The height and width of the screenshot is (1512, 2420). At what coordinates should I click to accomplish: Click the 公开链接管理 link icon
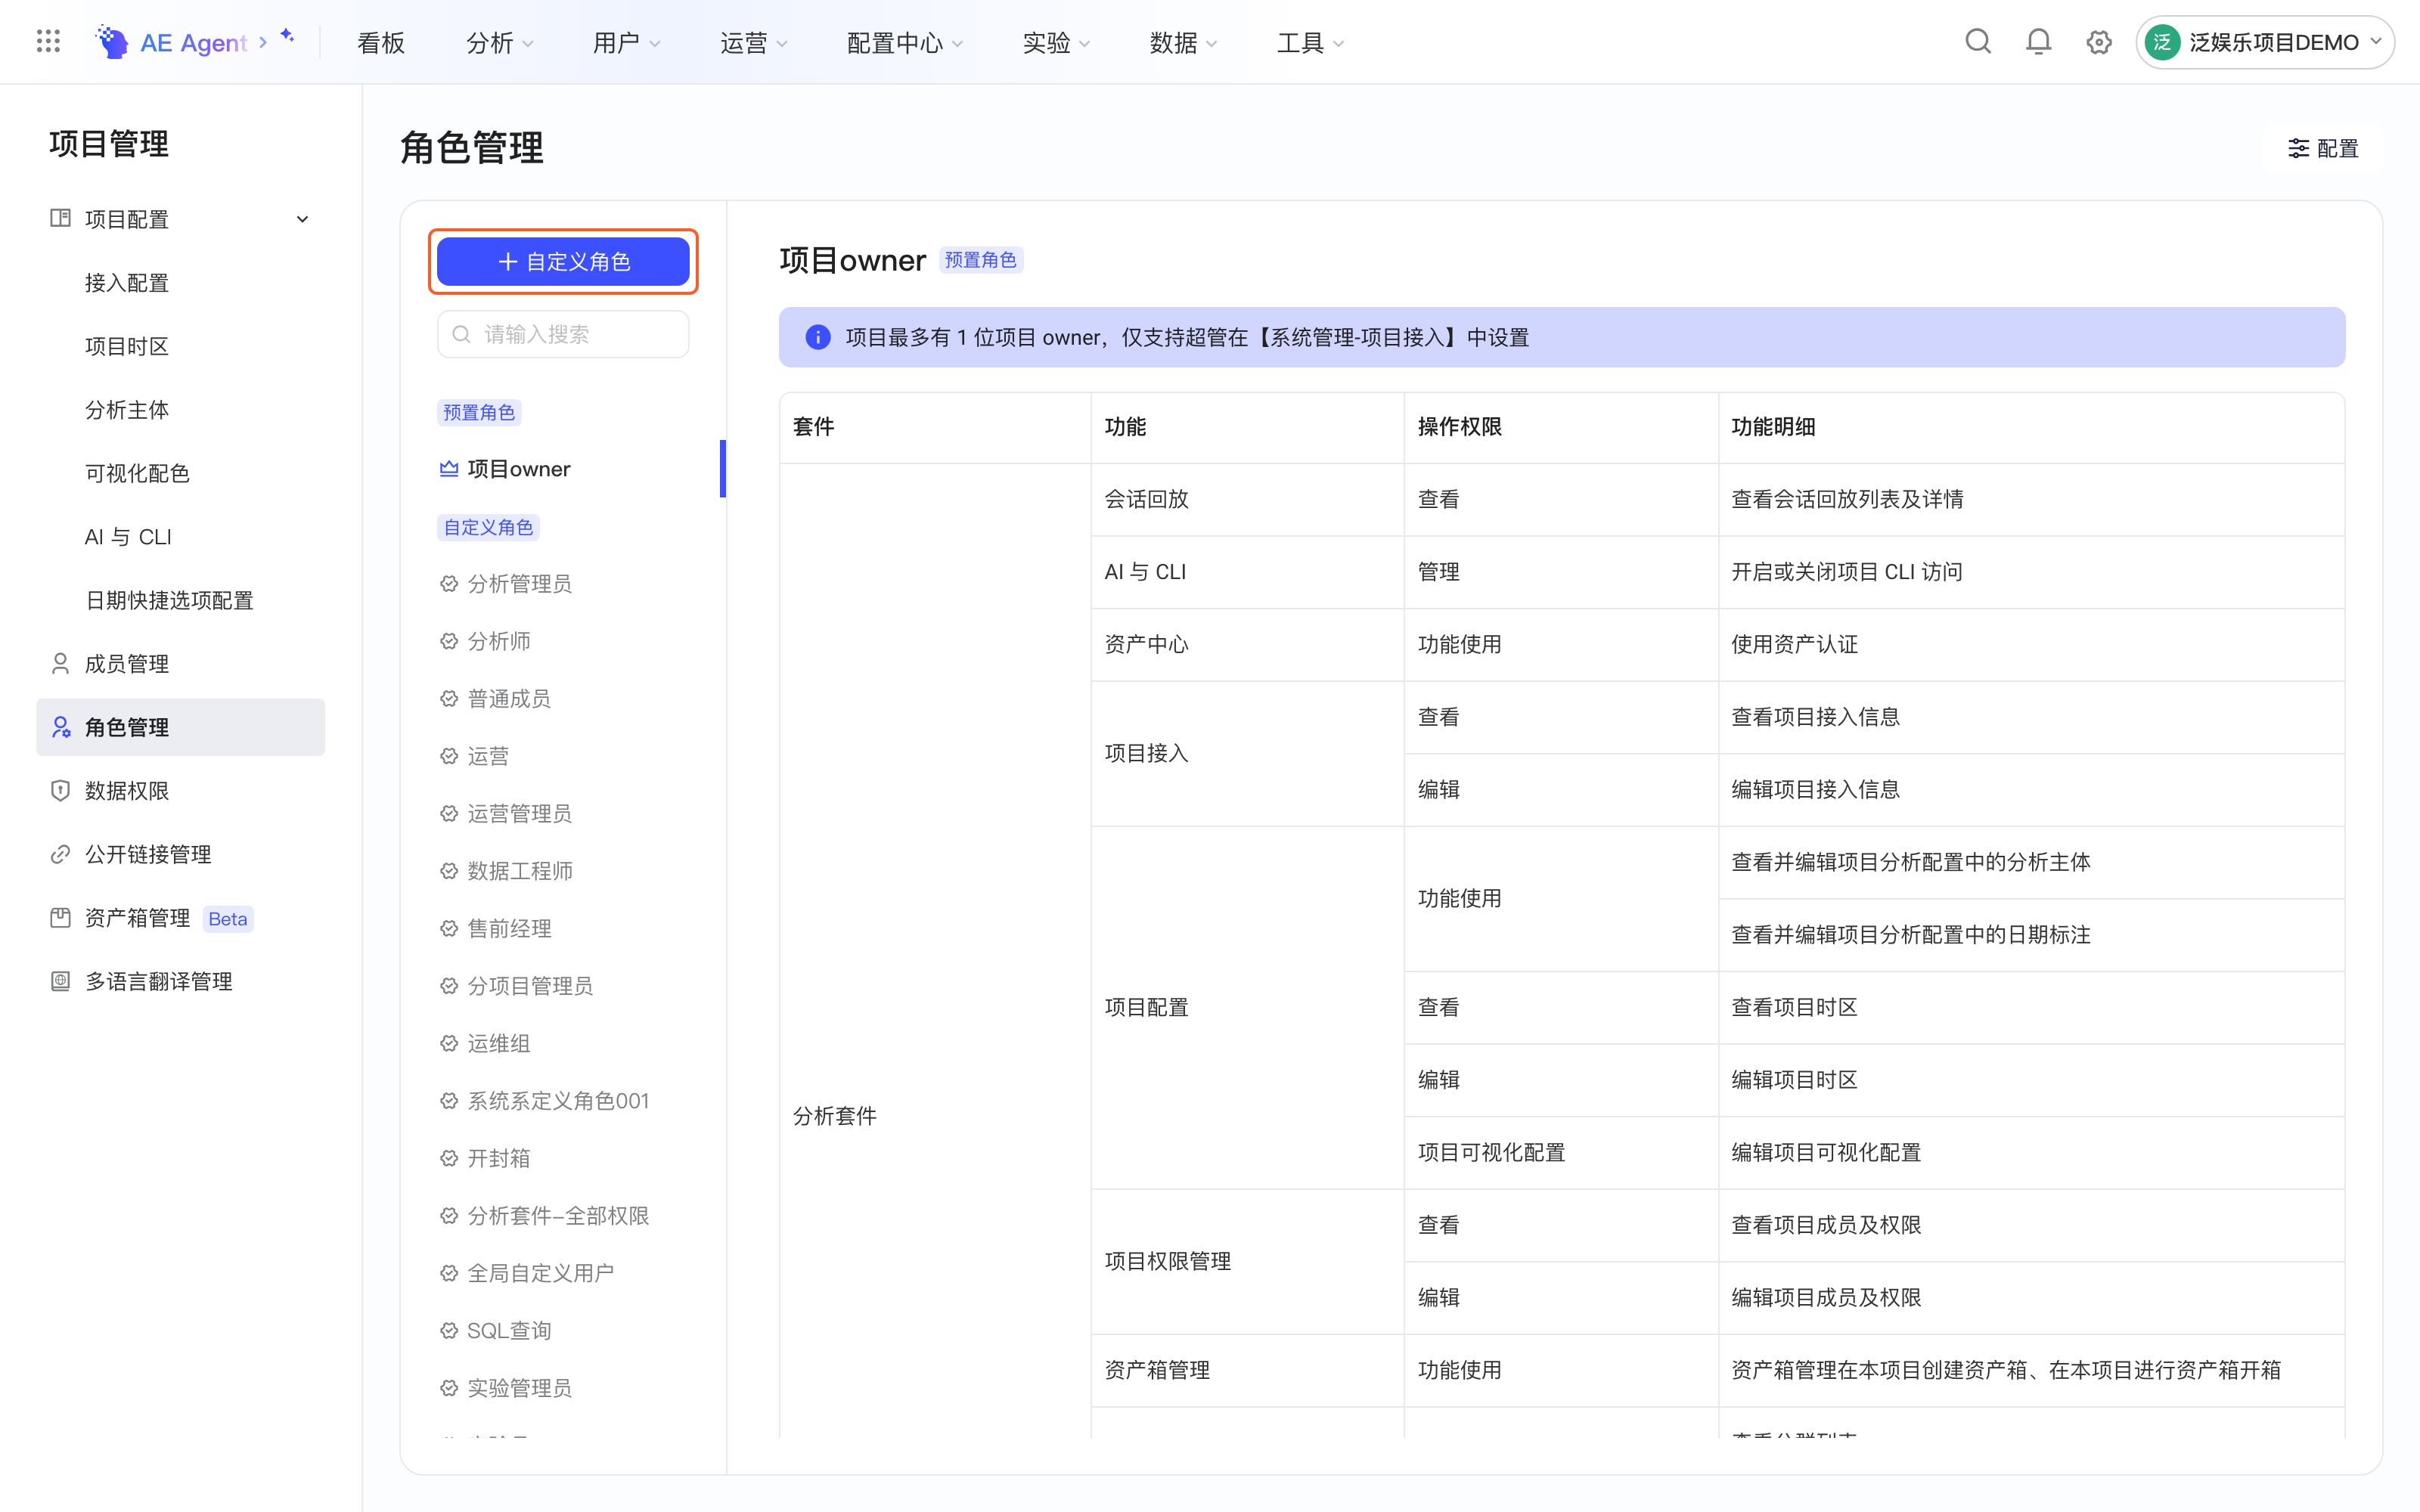[x=60, y=854]
